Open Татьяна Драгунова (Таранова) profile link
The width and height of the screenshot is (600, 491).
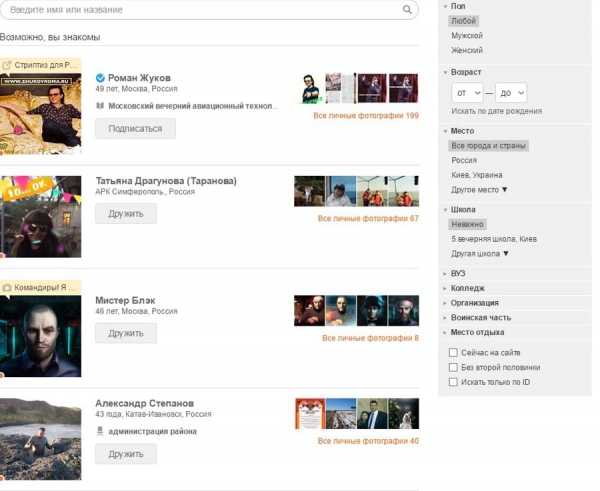(x=166, y=181)
